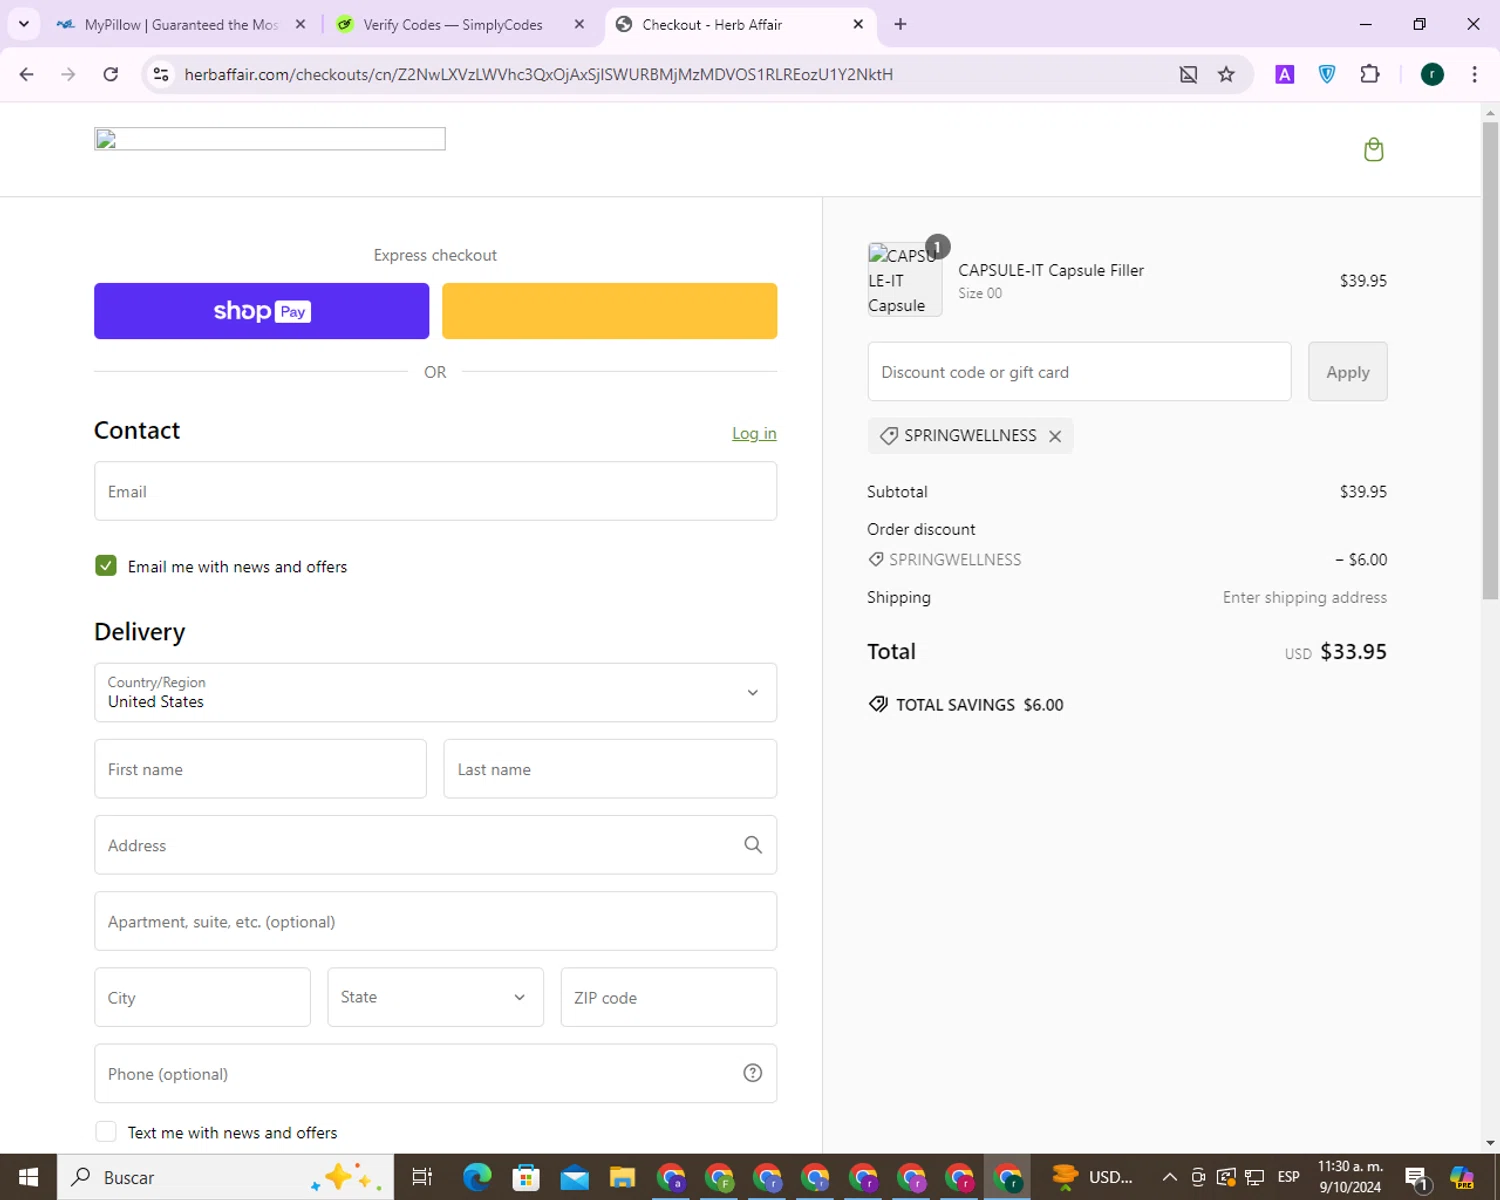Viewport: 1500px width, 1200px height.
Task: Click the address search magnifier icon
Action: point(753,845)
